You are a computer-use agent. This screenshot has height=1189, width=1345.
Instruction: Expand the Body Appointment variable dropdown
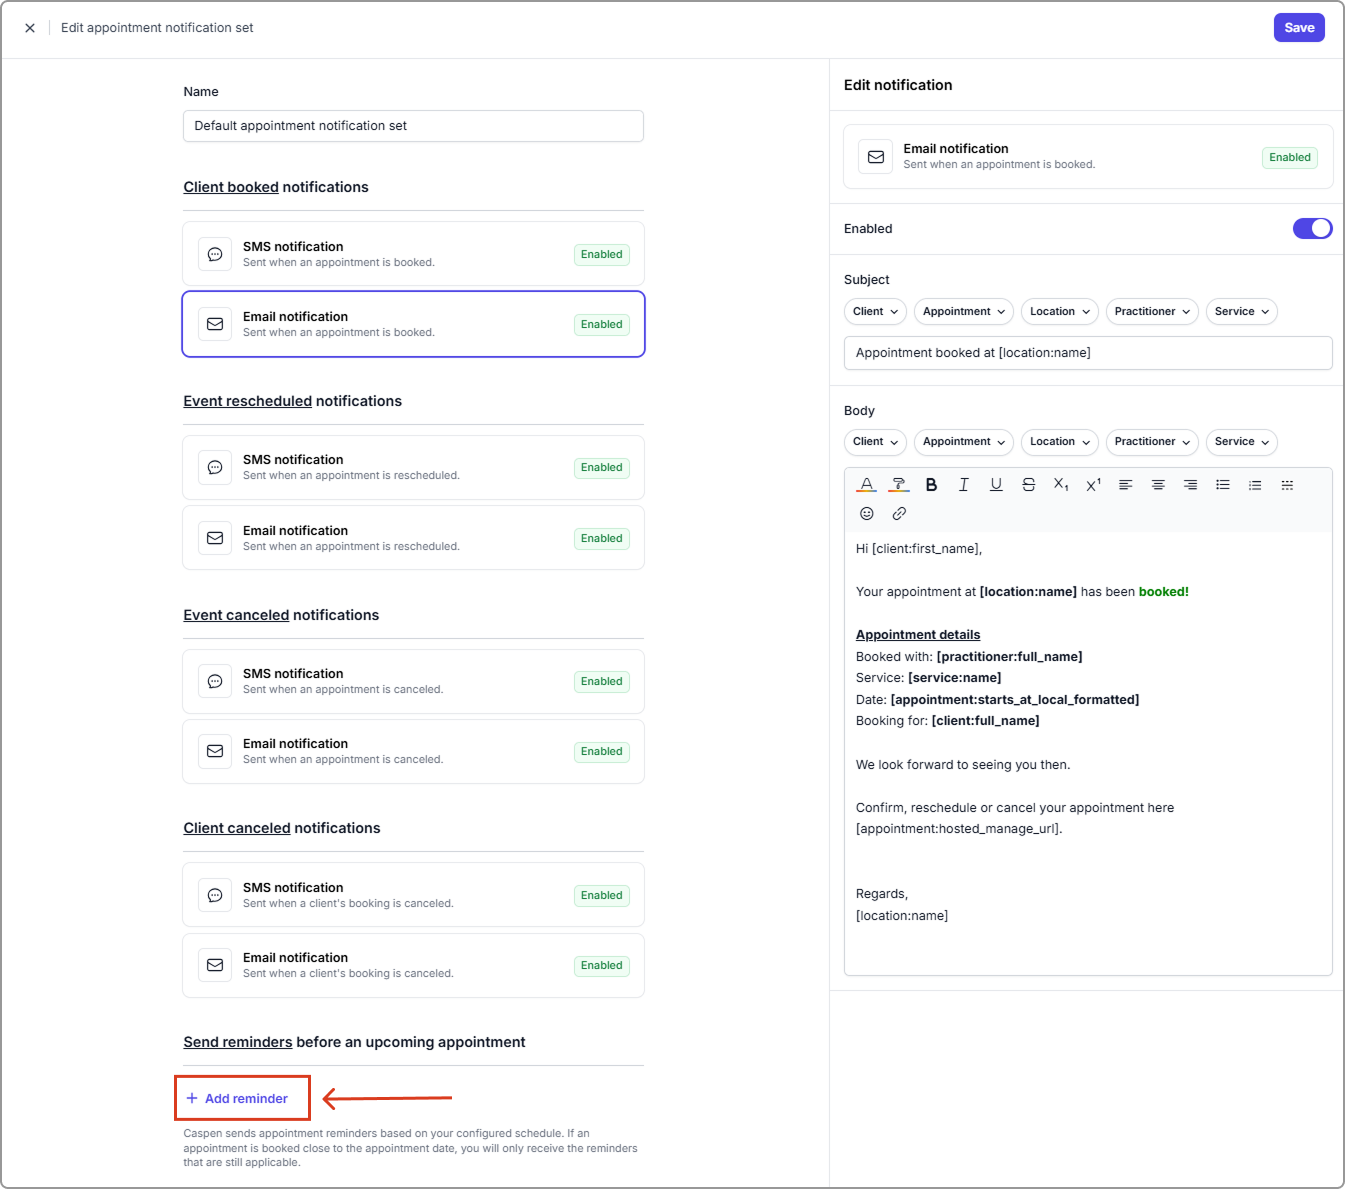[x=963, y=442]
